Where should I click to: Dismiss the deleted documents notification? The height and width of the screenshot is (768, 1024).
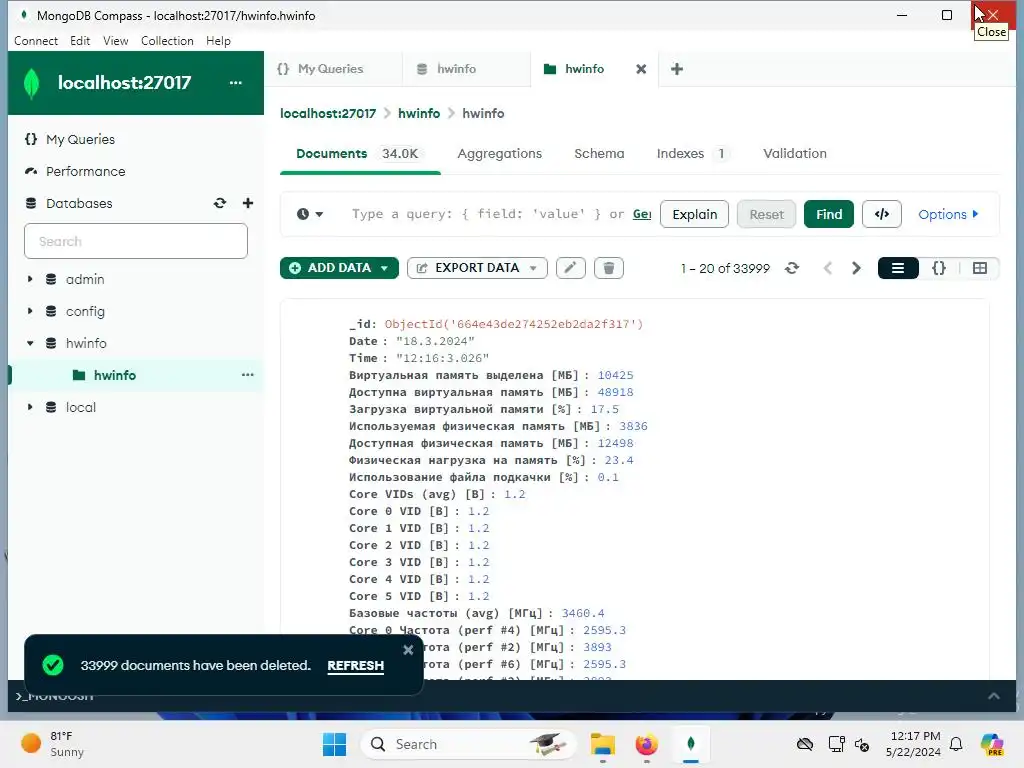coord(408,650)
